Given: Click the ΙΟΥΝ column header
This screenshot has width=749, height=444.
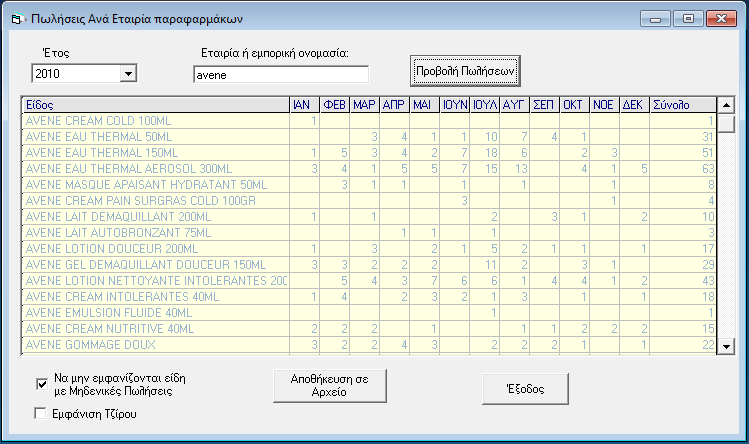Looking at the screenshot, I should pos(455,105).
